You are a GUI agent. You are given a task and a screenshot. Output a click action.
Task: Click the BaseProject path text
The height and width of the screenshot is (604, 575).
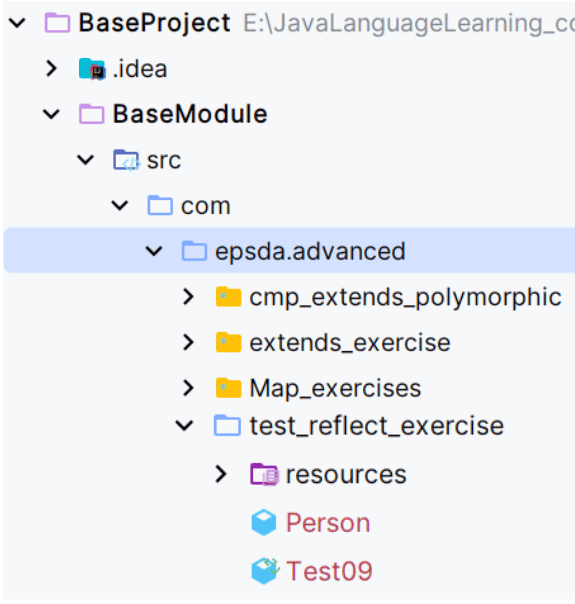point(408,23)
